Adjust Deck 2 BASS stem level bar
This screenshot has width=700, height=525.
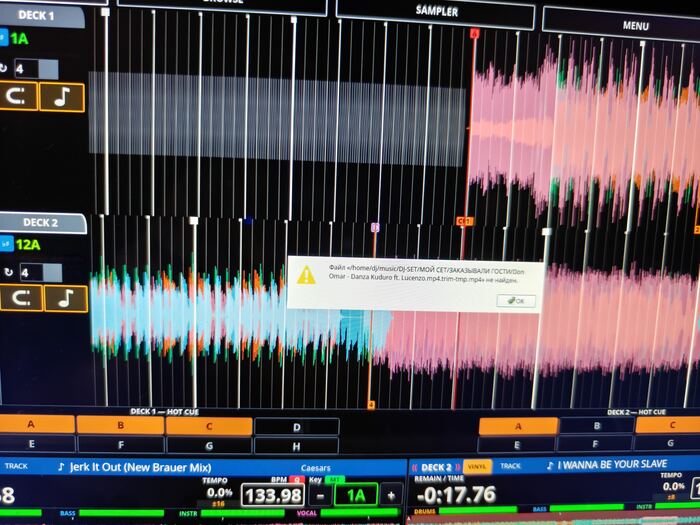(x=586, y=508)
